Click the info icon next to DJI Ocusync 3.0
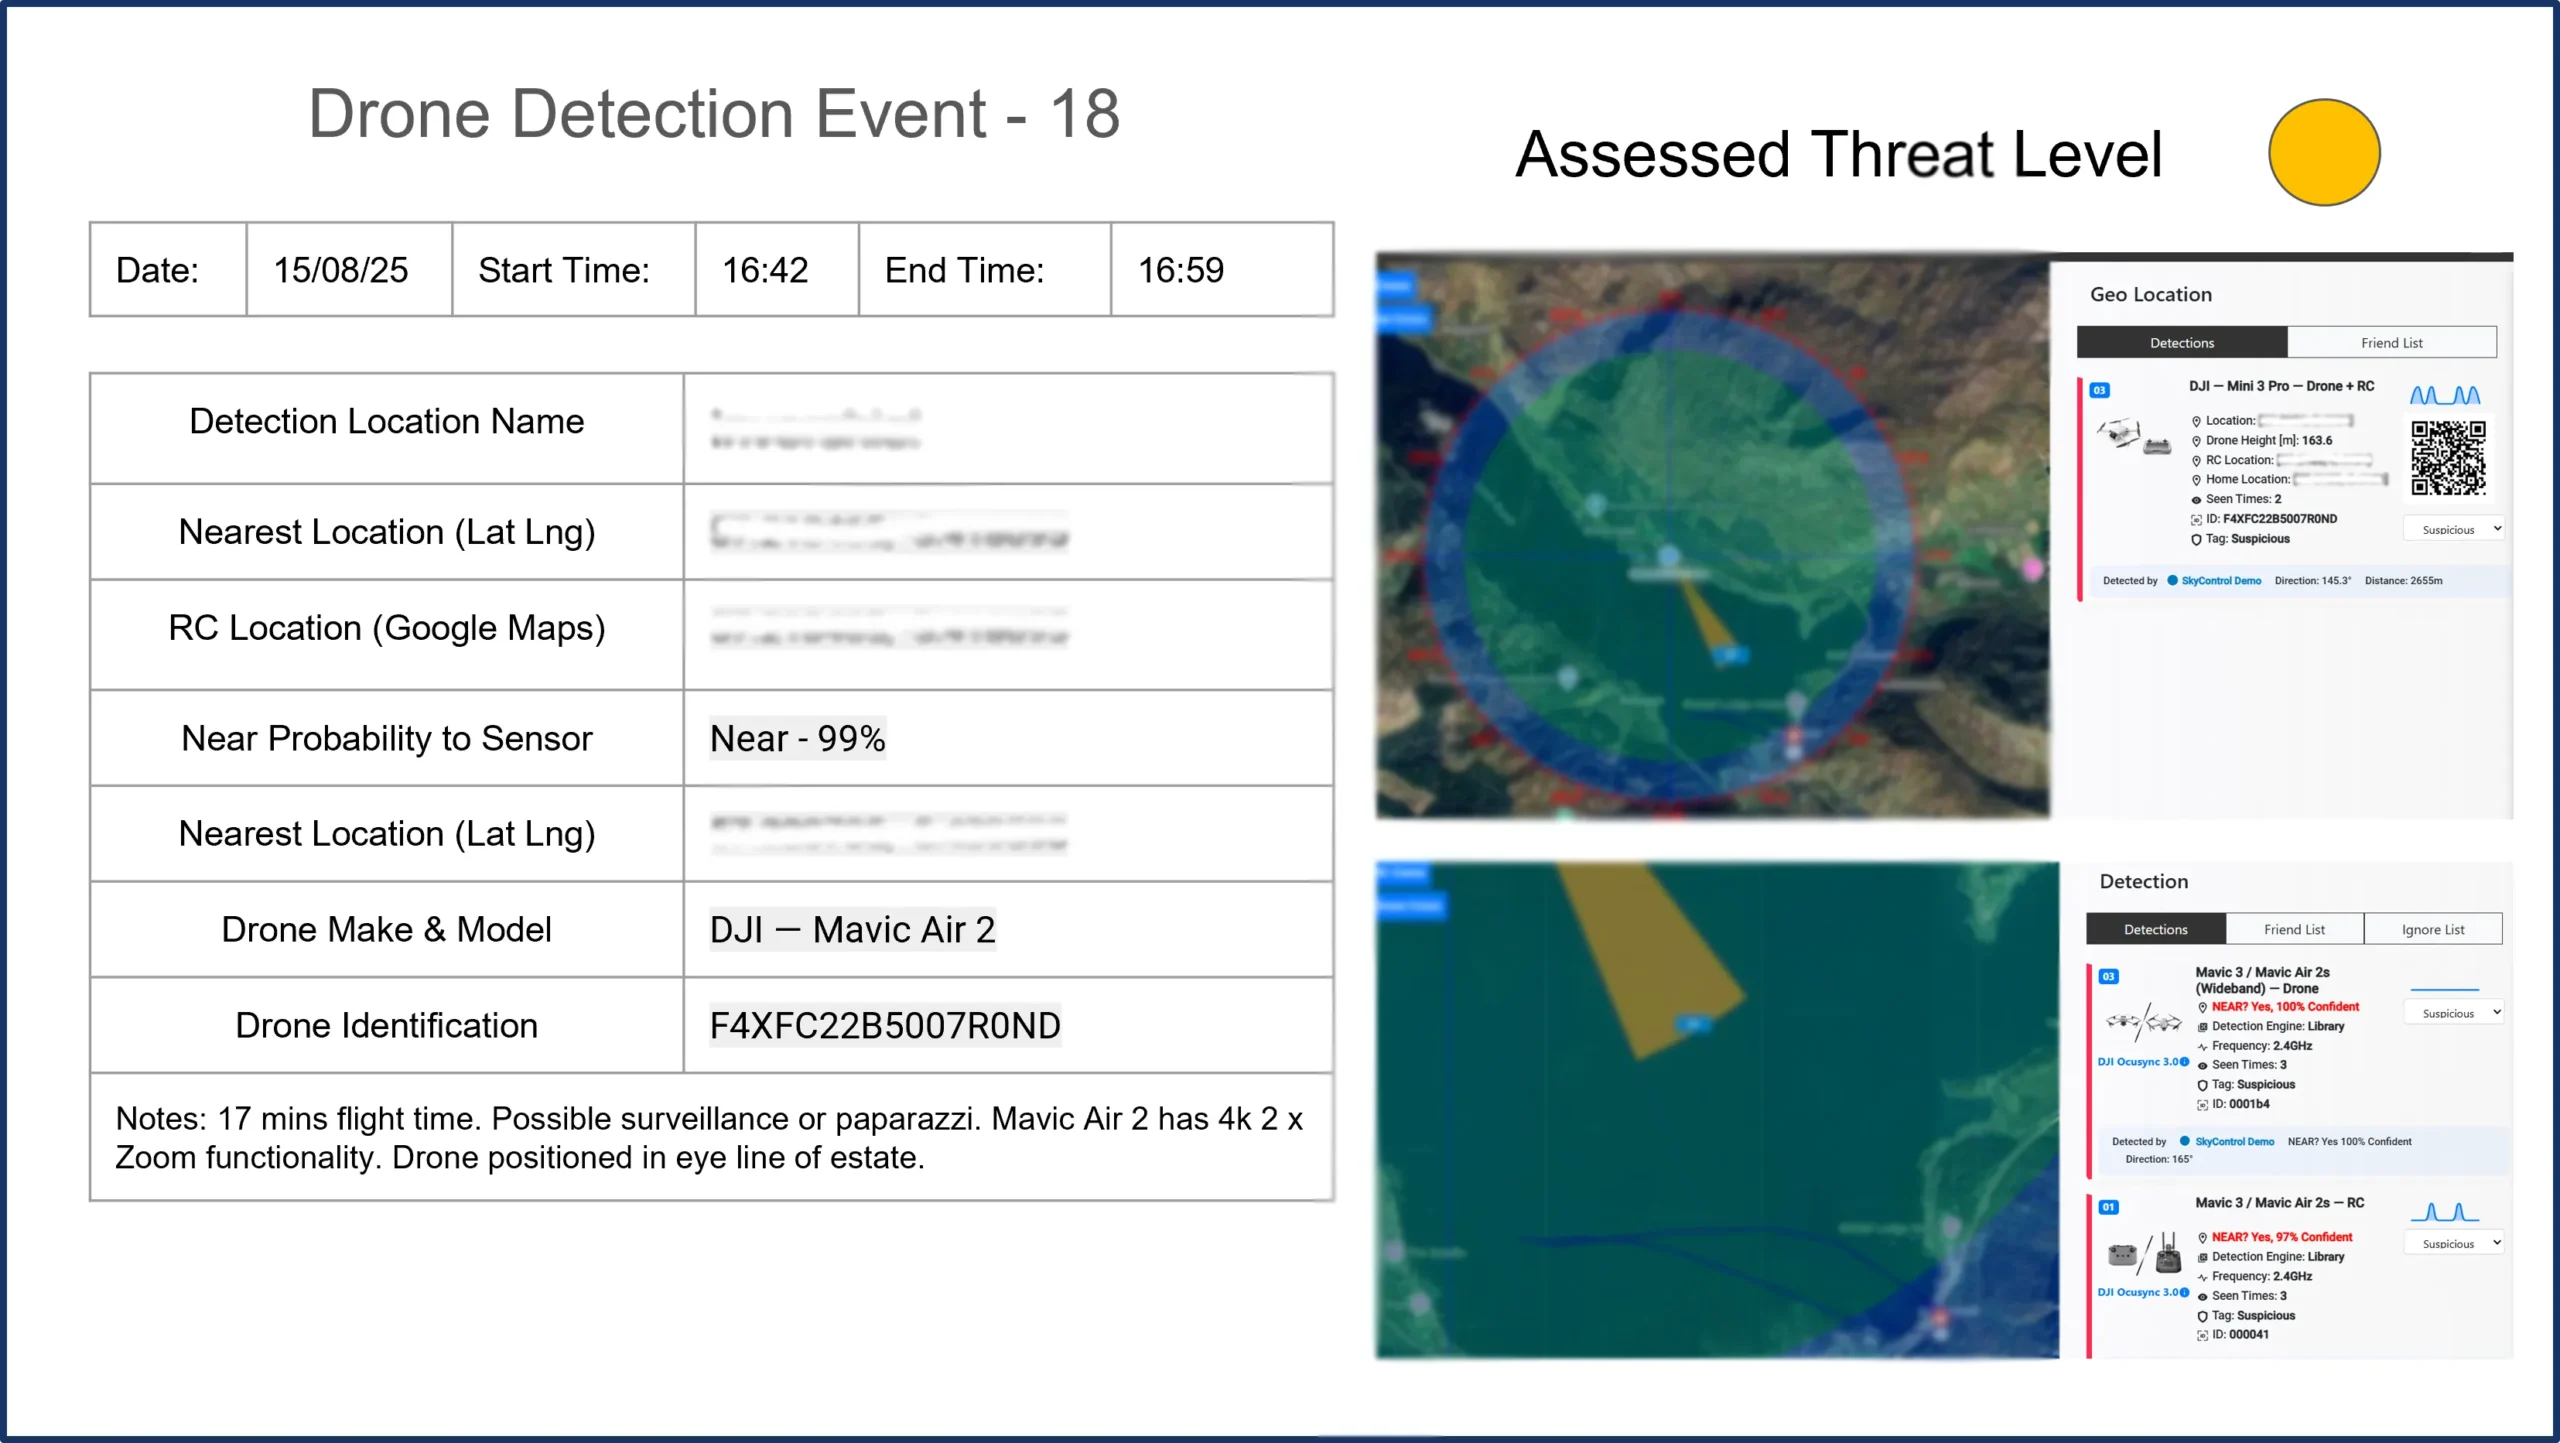The width and height of the screenshot is (2560, 1443). 2183,1062
